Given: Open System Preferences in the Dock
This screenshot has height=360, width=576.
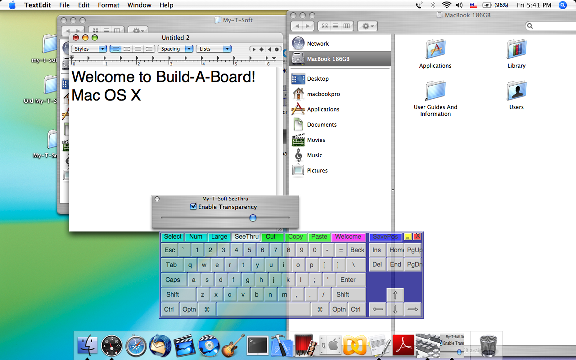Looking at the screenshot, I should 330,346.
